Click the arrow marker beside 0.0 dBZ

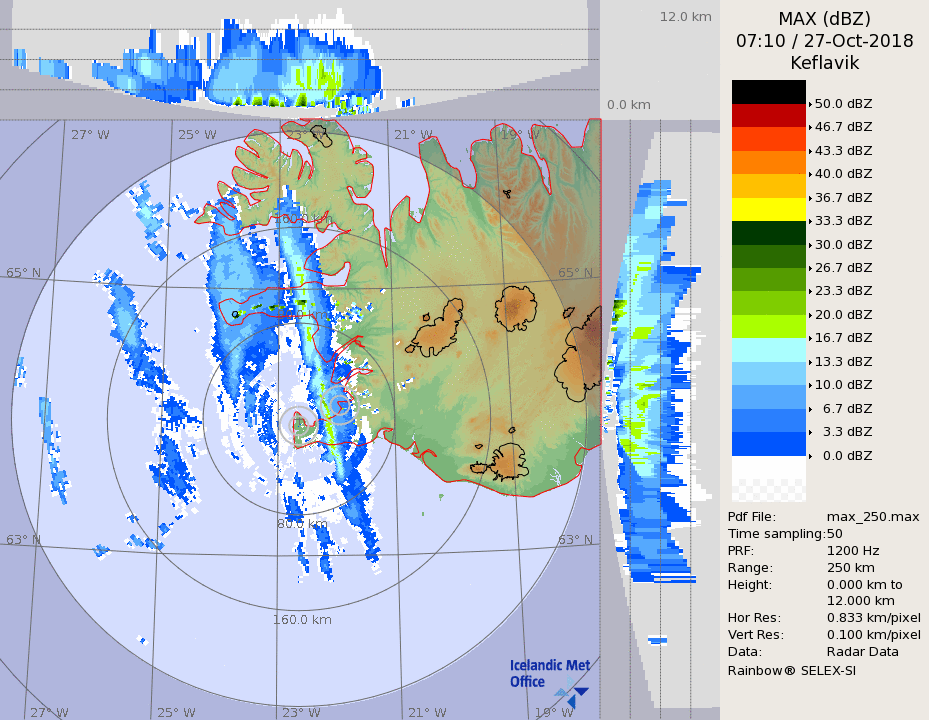810,456
